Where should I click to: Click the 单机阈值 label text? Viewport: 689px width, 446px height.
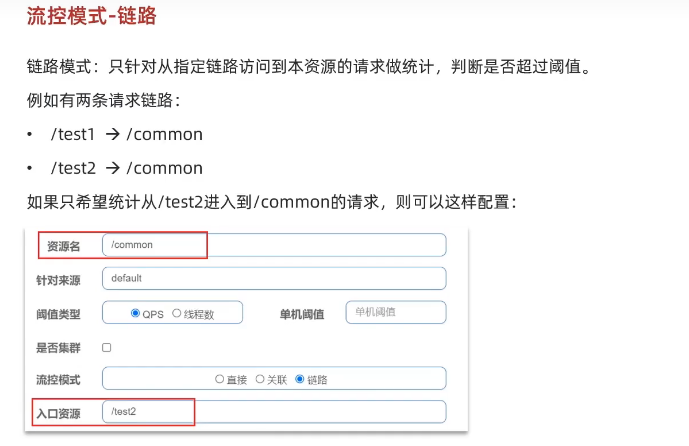tap(302, 314)
